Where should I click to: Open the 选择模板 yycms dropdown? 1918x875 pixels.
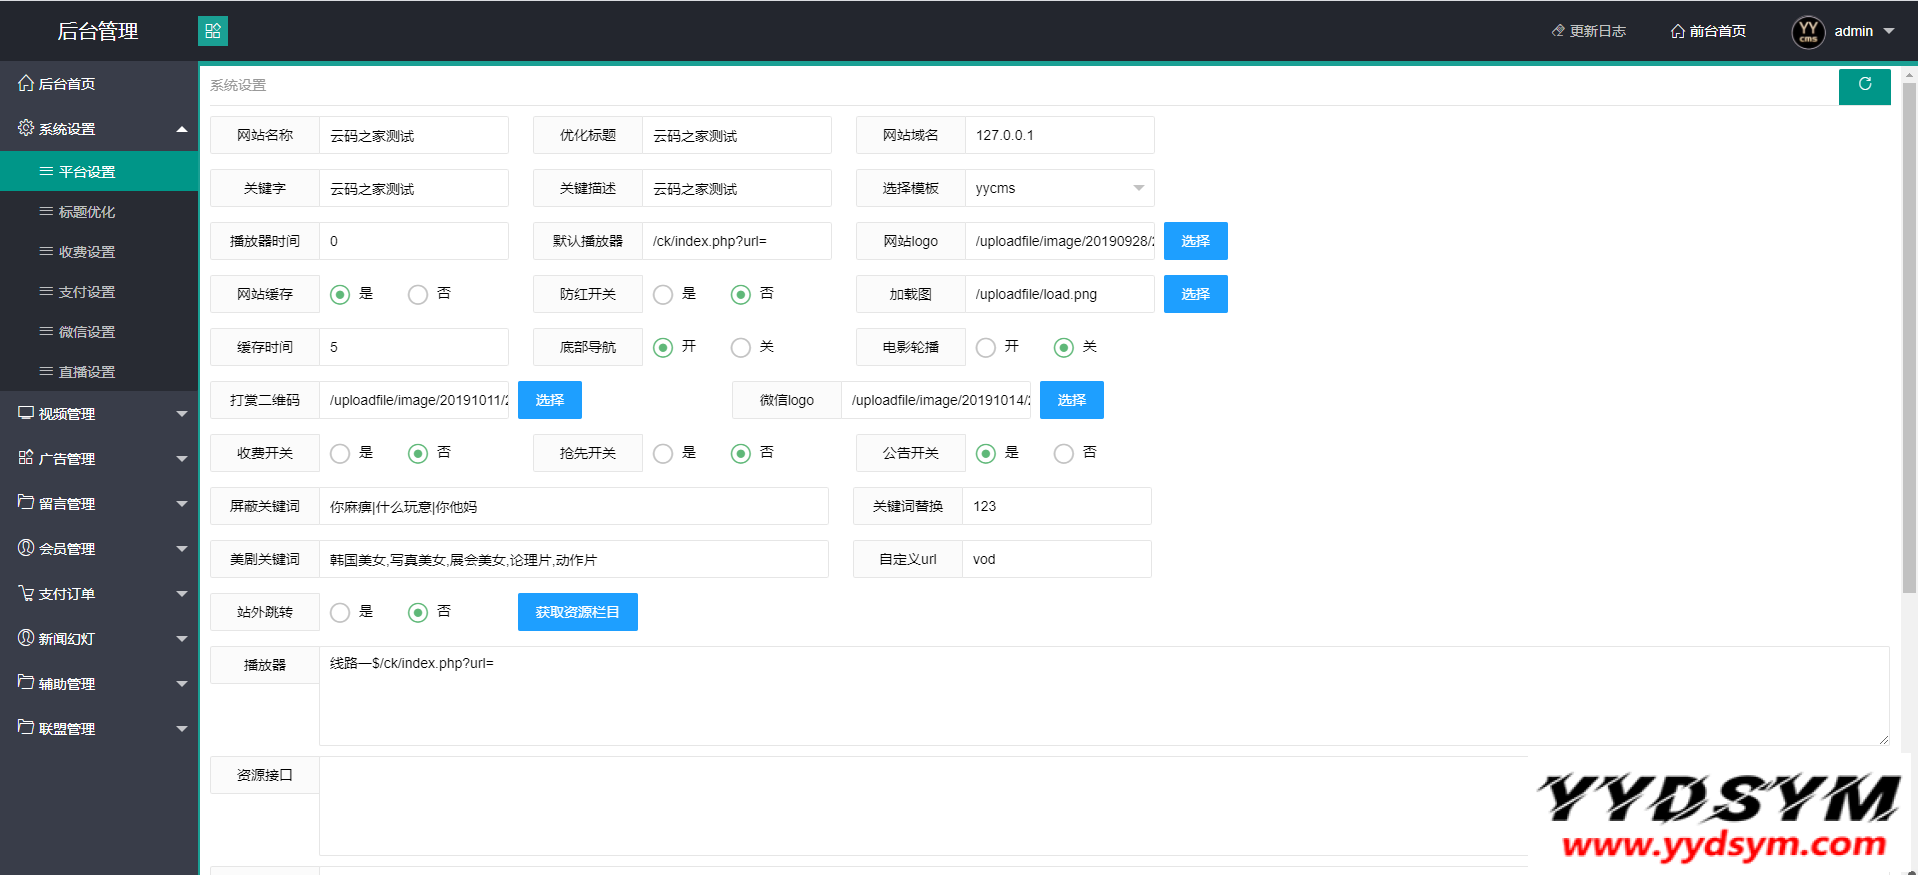point(1058,188)
